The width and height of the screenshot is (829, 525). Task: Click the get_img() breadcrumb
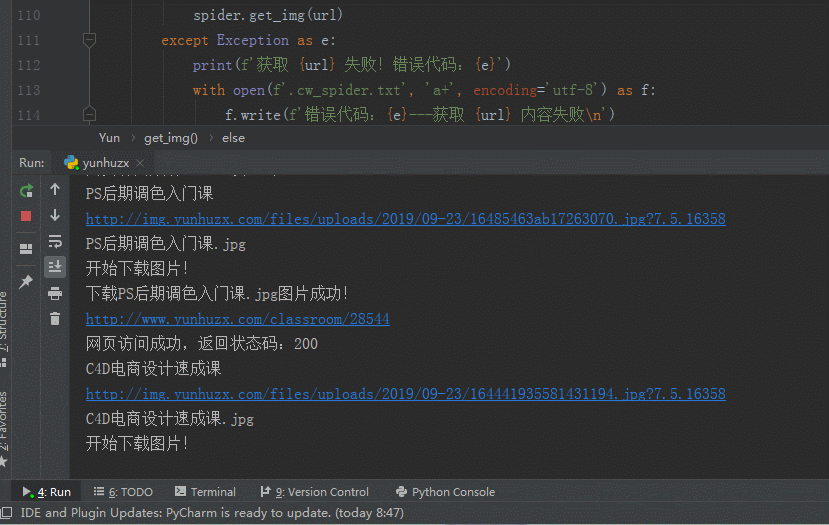click(171, 138)
